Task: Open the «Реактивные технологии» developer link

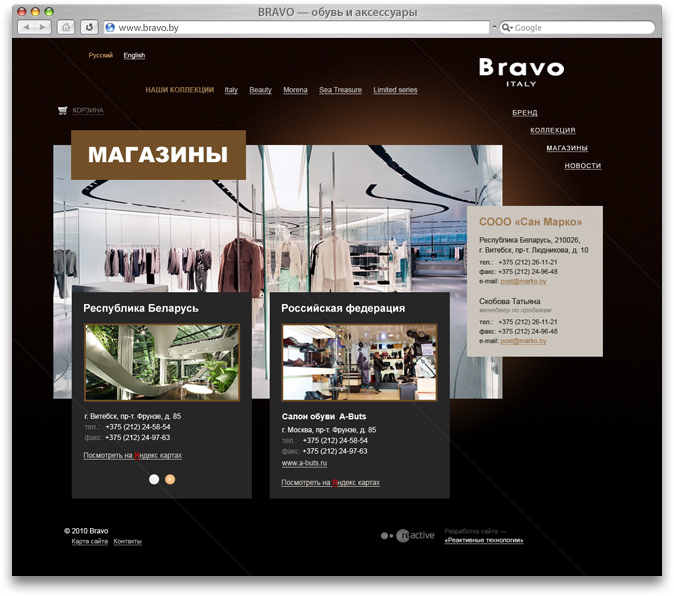Action: [x=484, y=540]
